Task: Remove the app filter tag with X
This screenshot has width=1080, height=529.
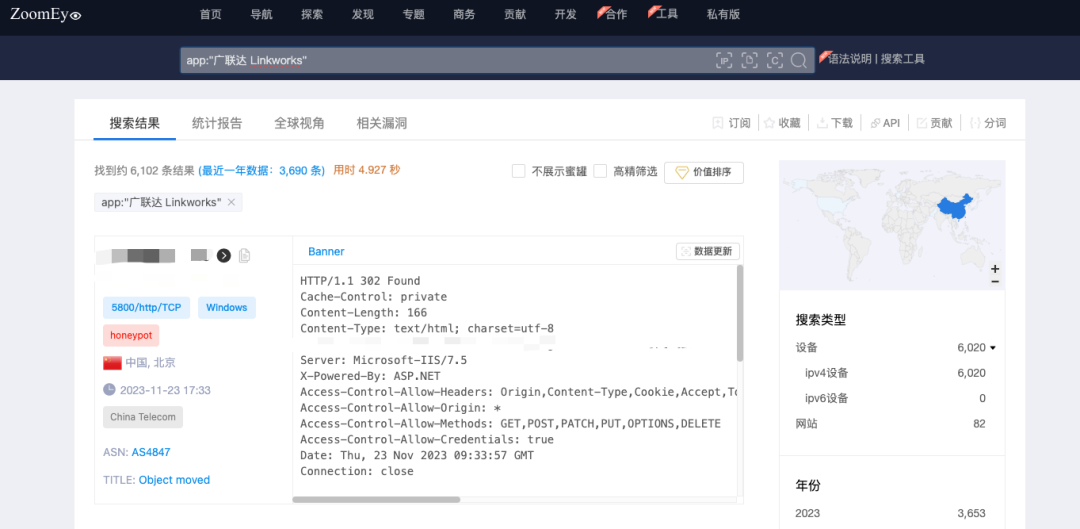Action: pyautogui.click(x=231, y=203)
